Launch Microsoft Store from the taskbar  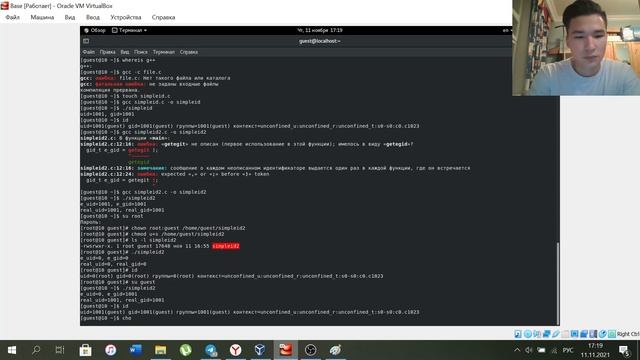pos(85,350)
